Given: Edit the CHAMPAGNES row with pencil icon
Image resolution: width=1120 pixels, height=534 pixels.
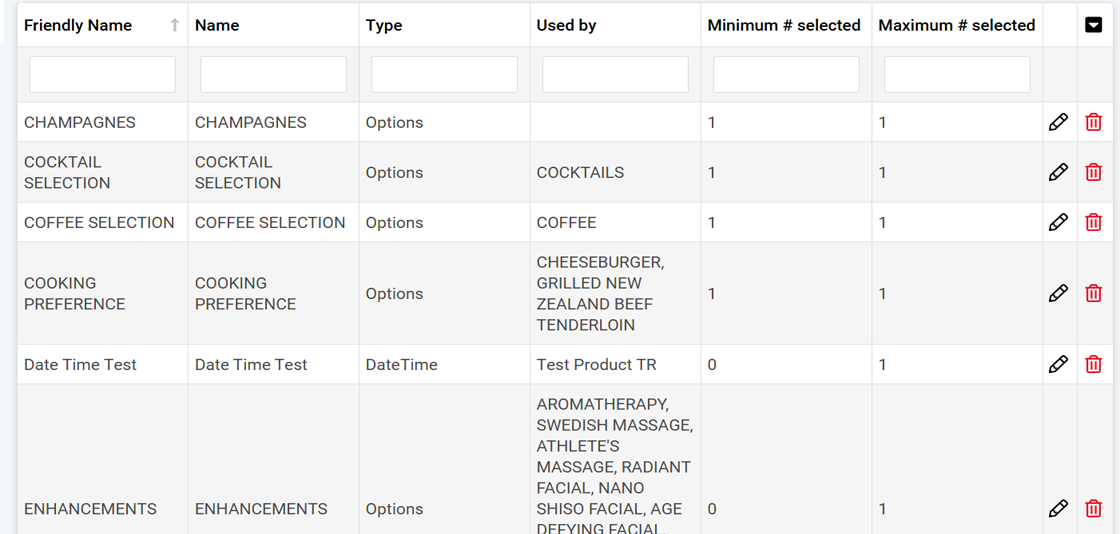Looking at the screenshot, I should tap(1058, 122).
